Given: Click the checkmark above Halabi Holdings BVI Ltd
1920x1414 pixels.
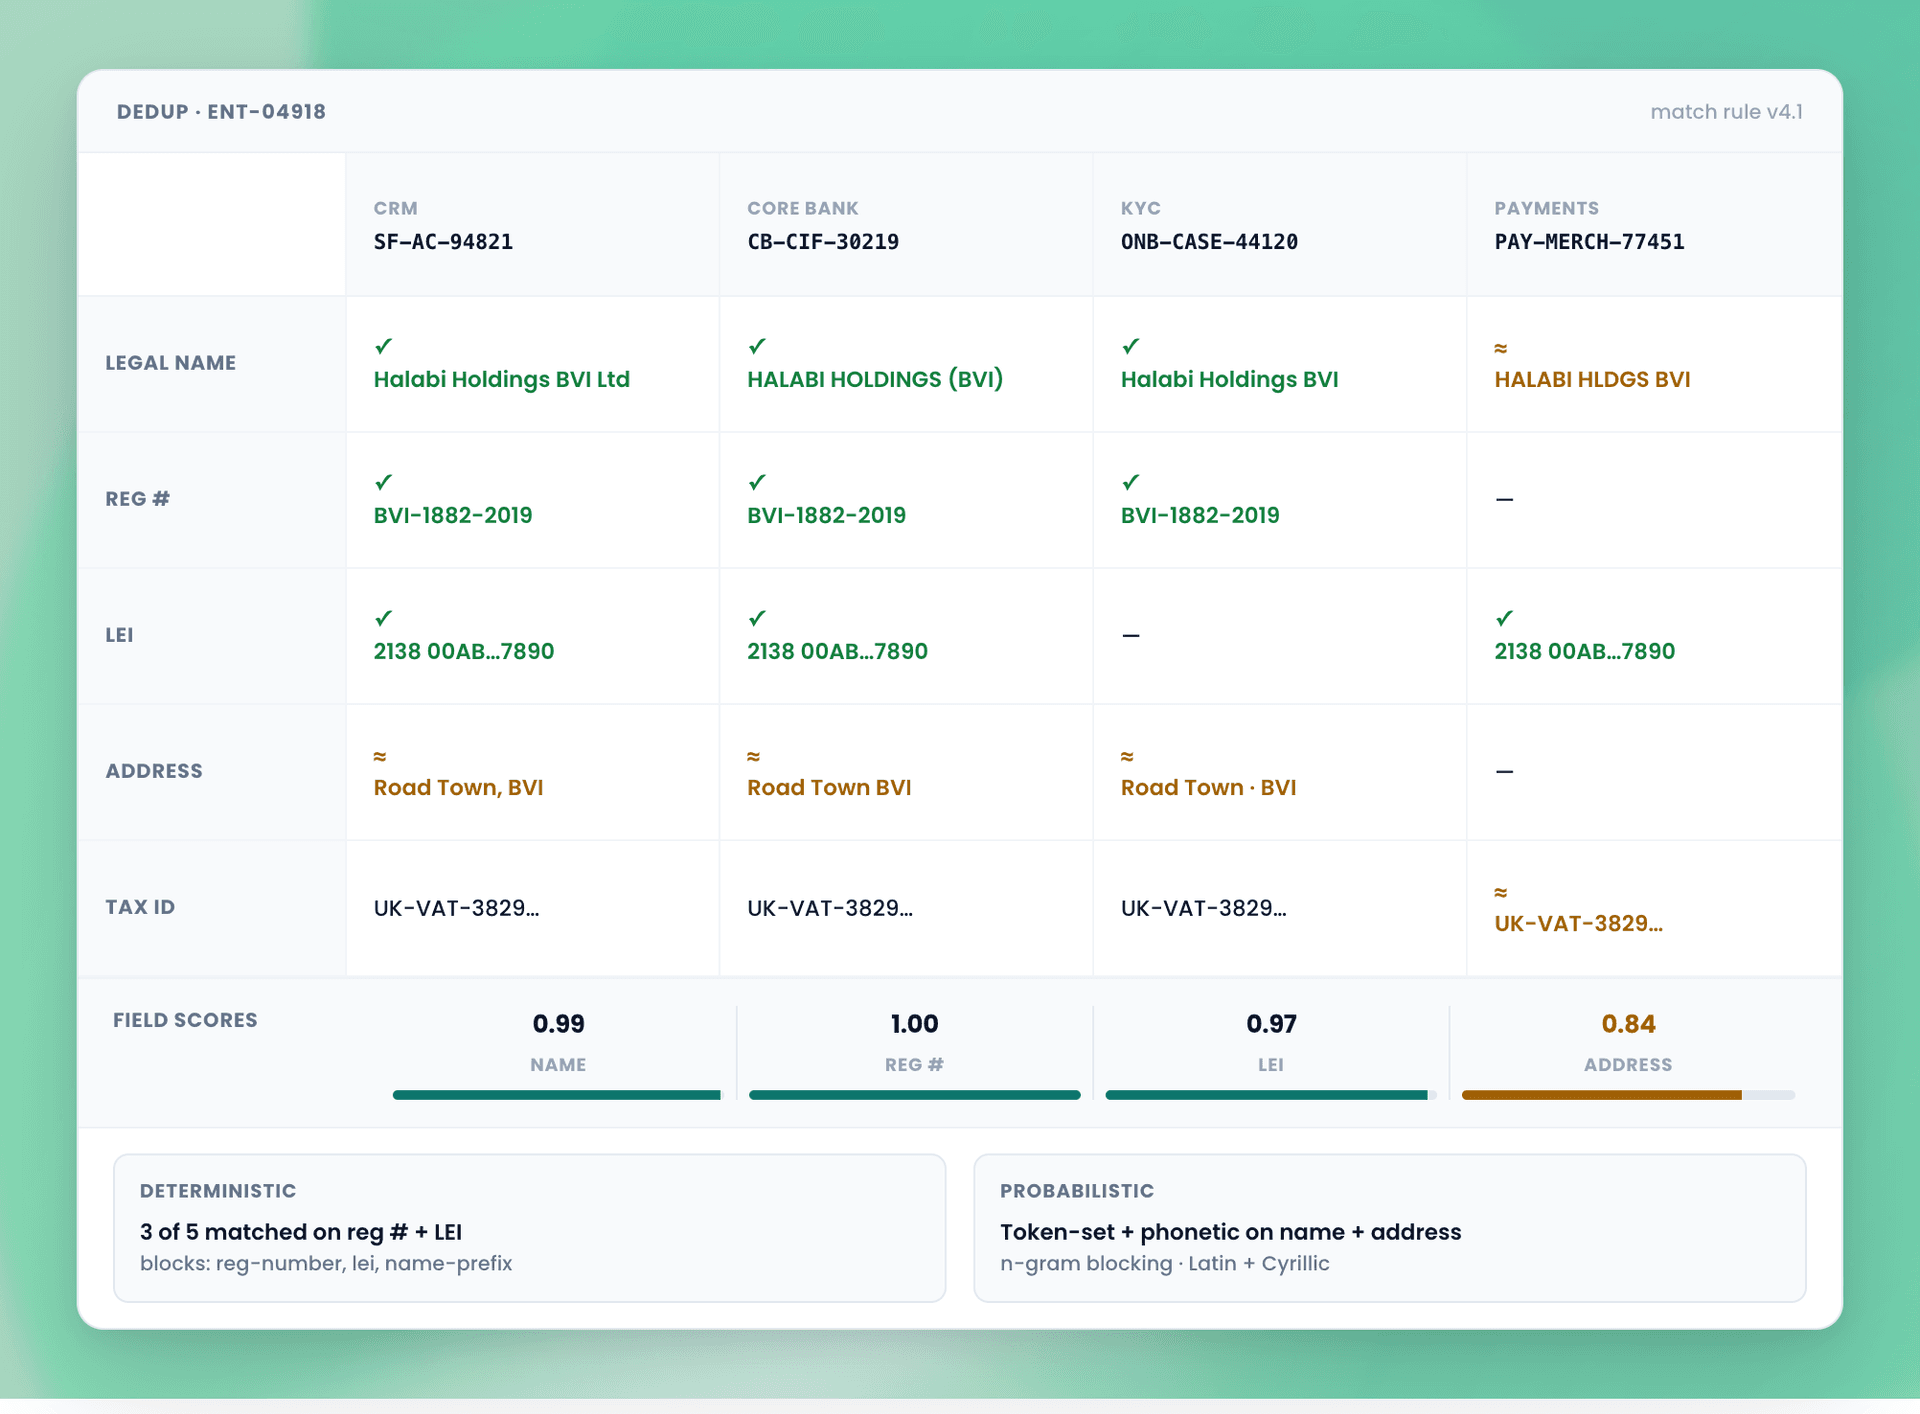Looking at the screenshot, I should click(383, 346).
